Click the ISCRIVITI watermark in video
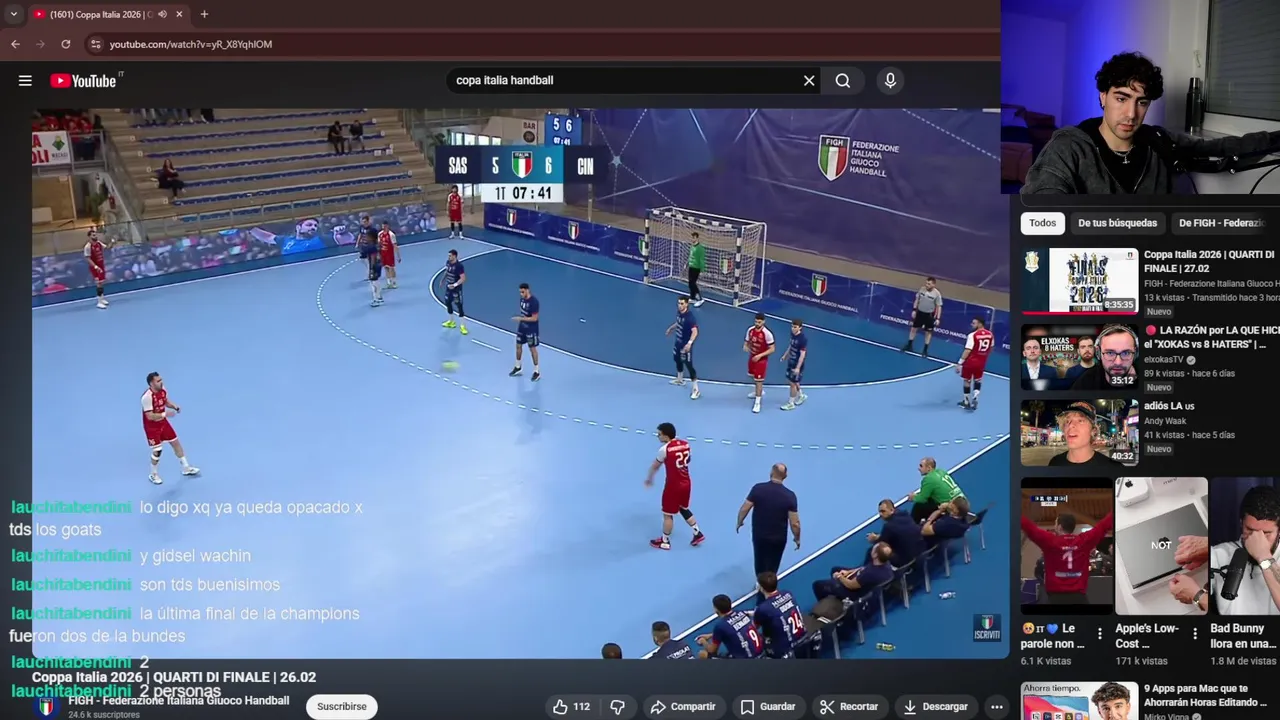 986,627
